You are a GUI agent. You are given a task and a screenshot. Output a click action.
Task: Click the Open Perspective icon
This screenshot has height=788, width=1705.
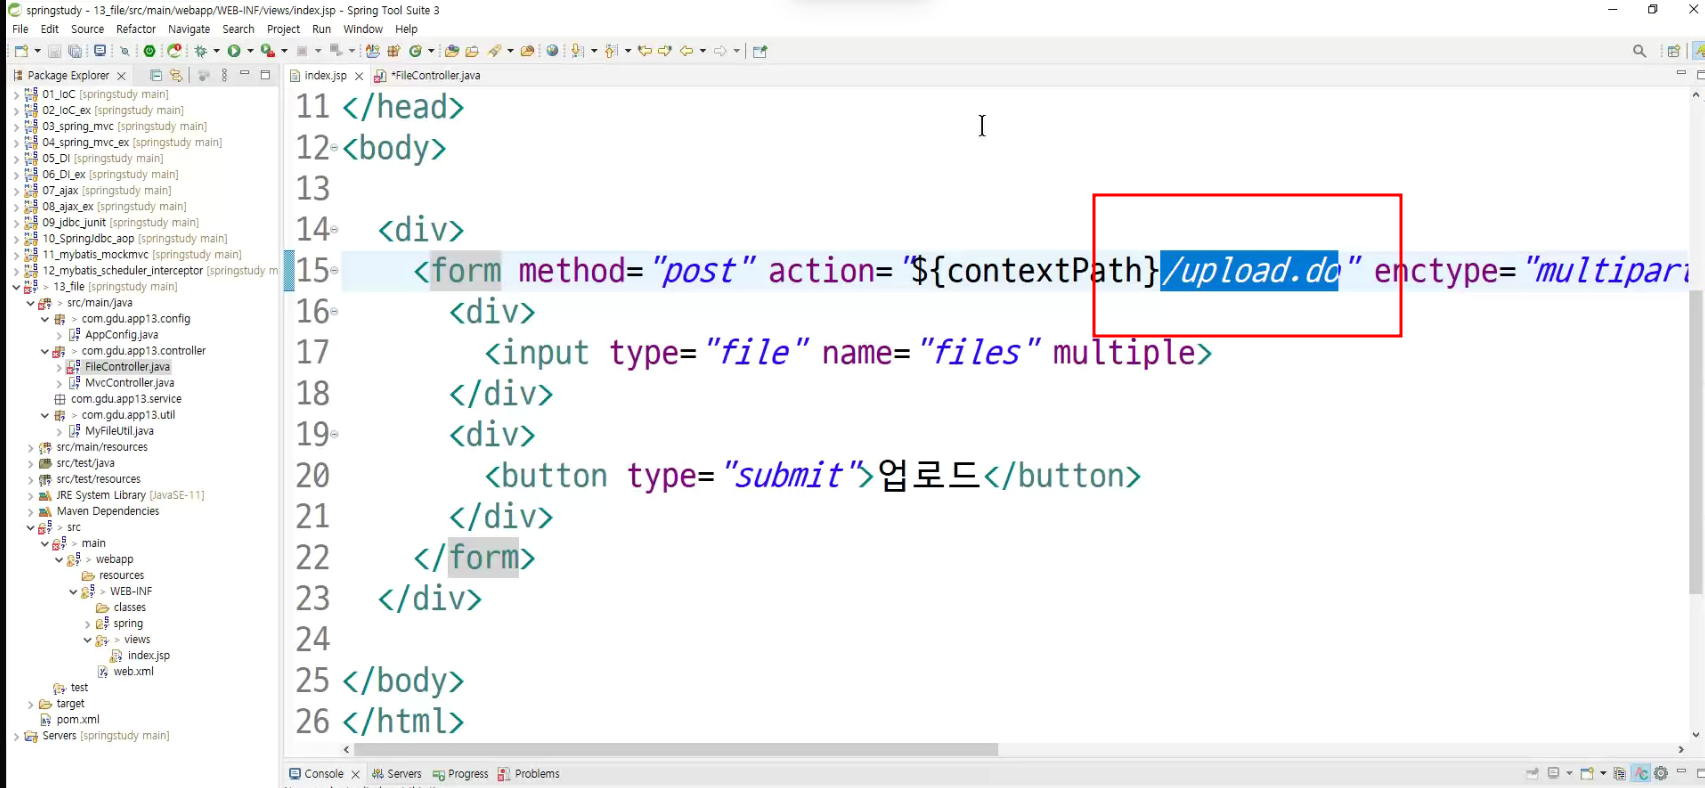coord(1673,51)
